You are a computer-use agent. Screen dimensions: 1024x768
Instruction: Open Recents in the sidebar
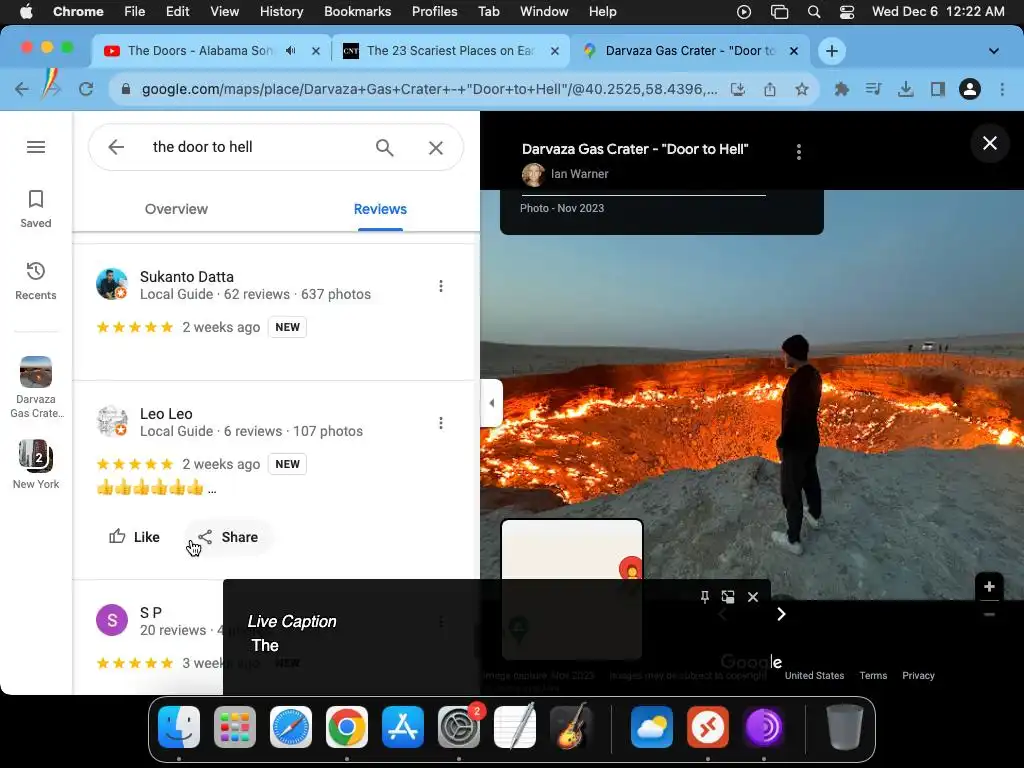36,281
